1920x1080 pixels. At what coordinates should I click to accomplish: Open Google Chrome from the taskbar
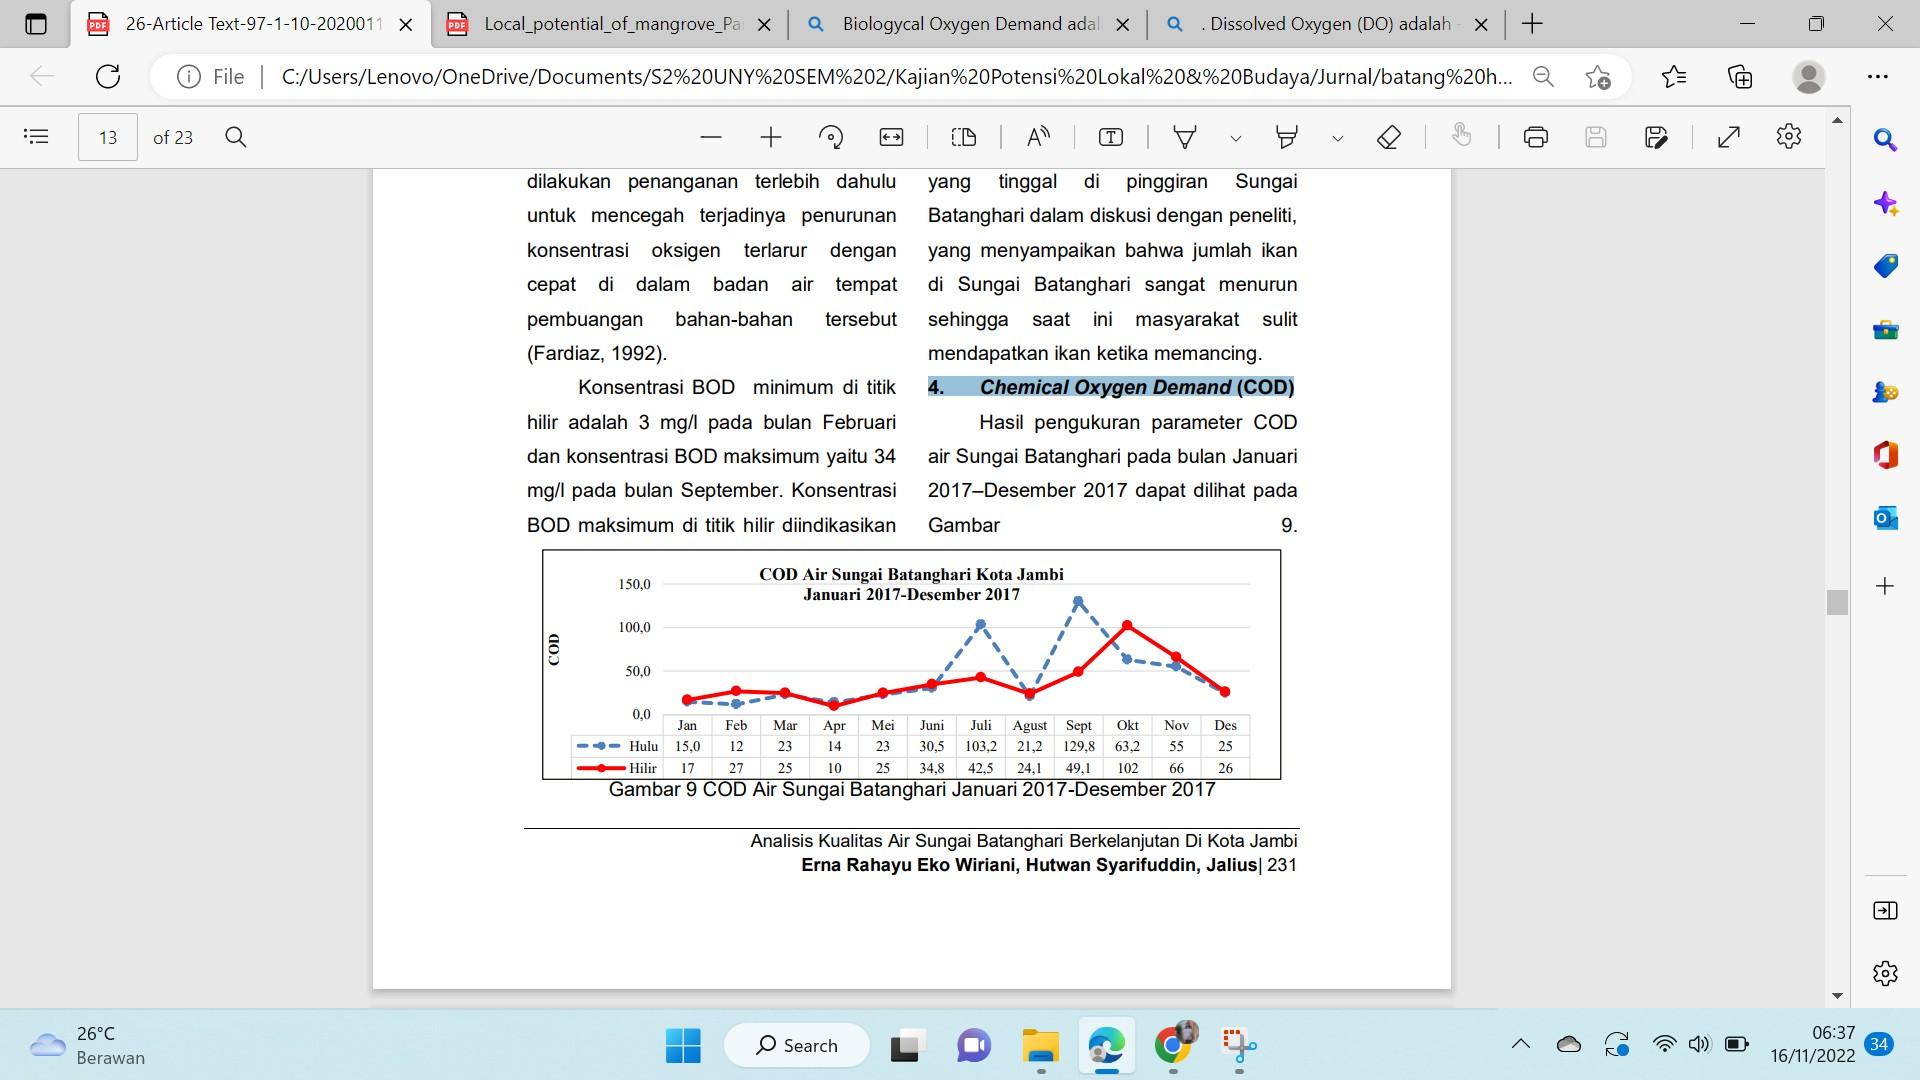pyautogui.click(x=1174, y=1046)
